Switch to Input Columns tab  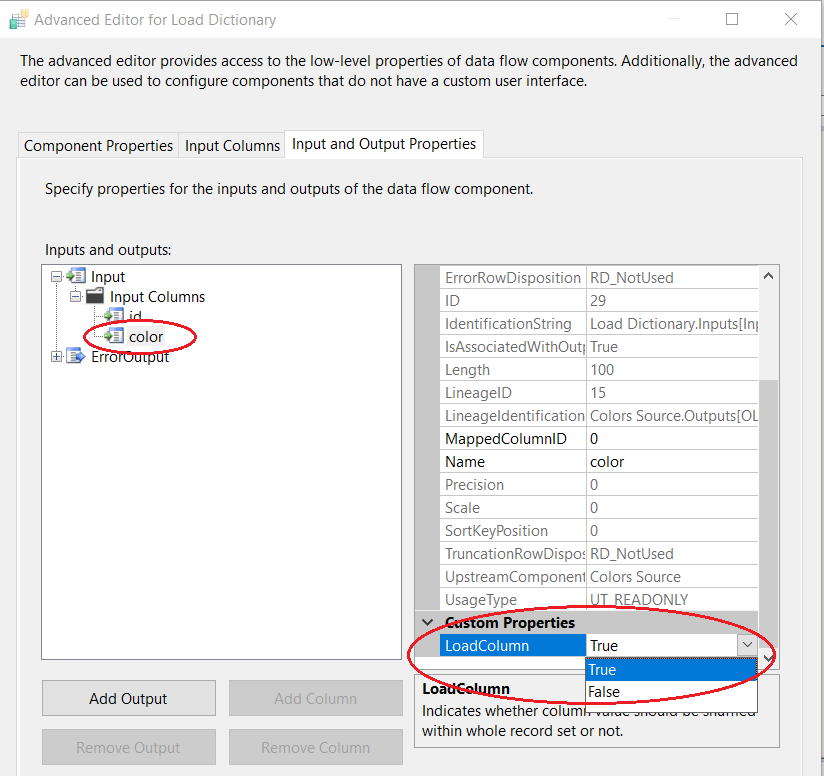[x=232, y=146]
